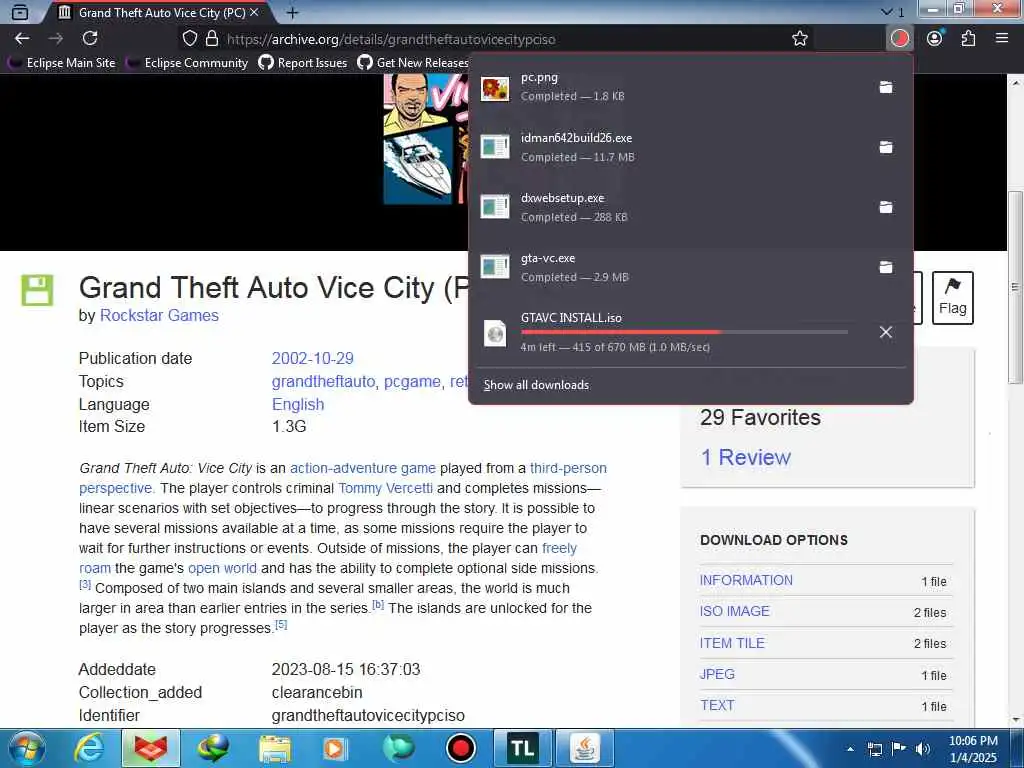The height and width of the screenshot is (768, 1024).
Task: Show pc.png in its containing folder
Action: click(x=886, y=87)
